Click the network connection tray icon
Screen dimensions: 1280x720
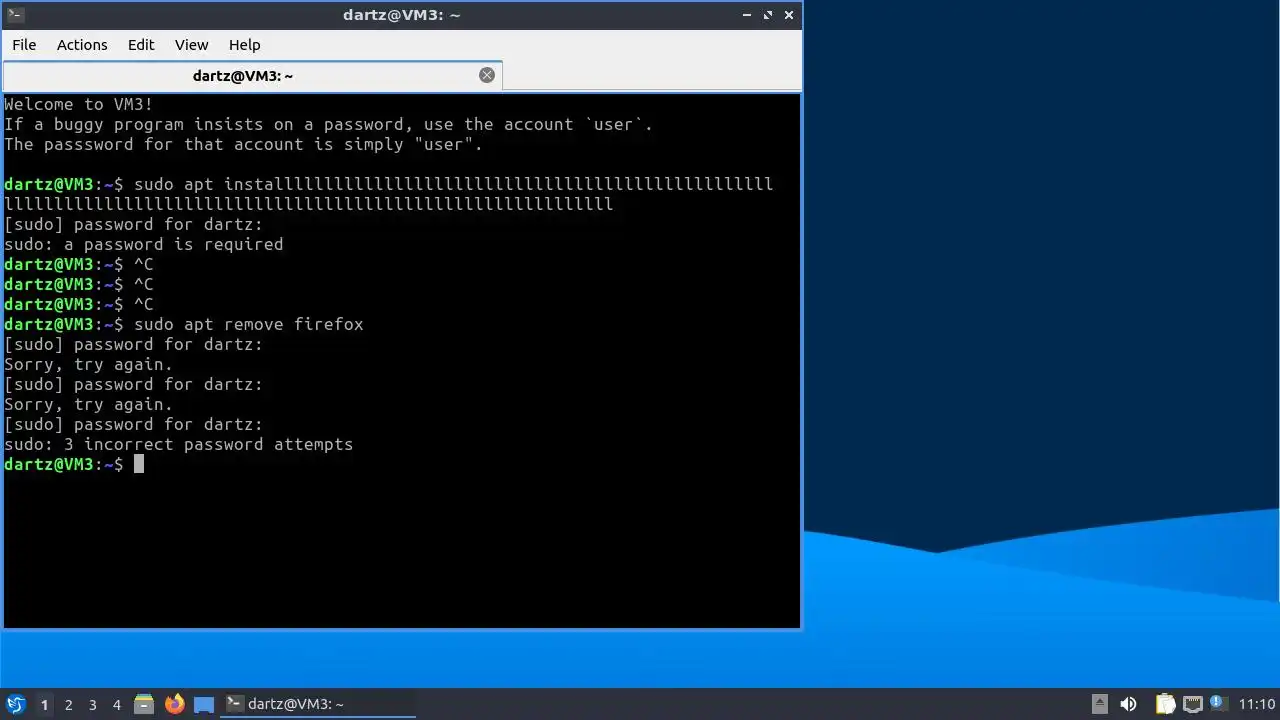[1193, 704]
